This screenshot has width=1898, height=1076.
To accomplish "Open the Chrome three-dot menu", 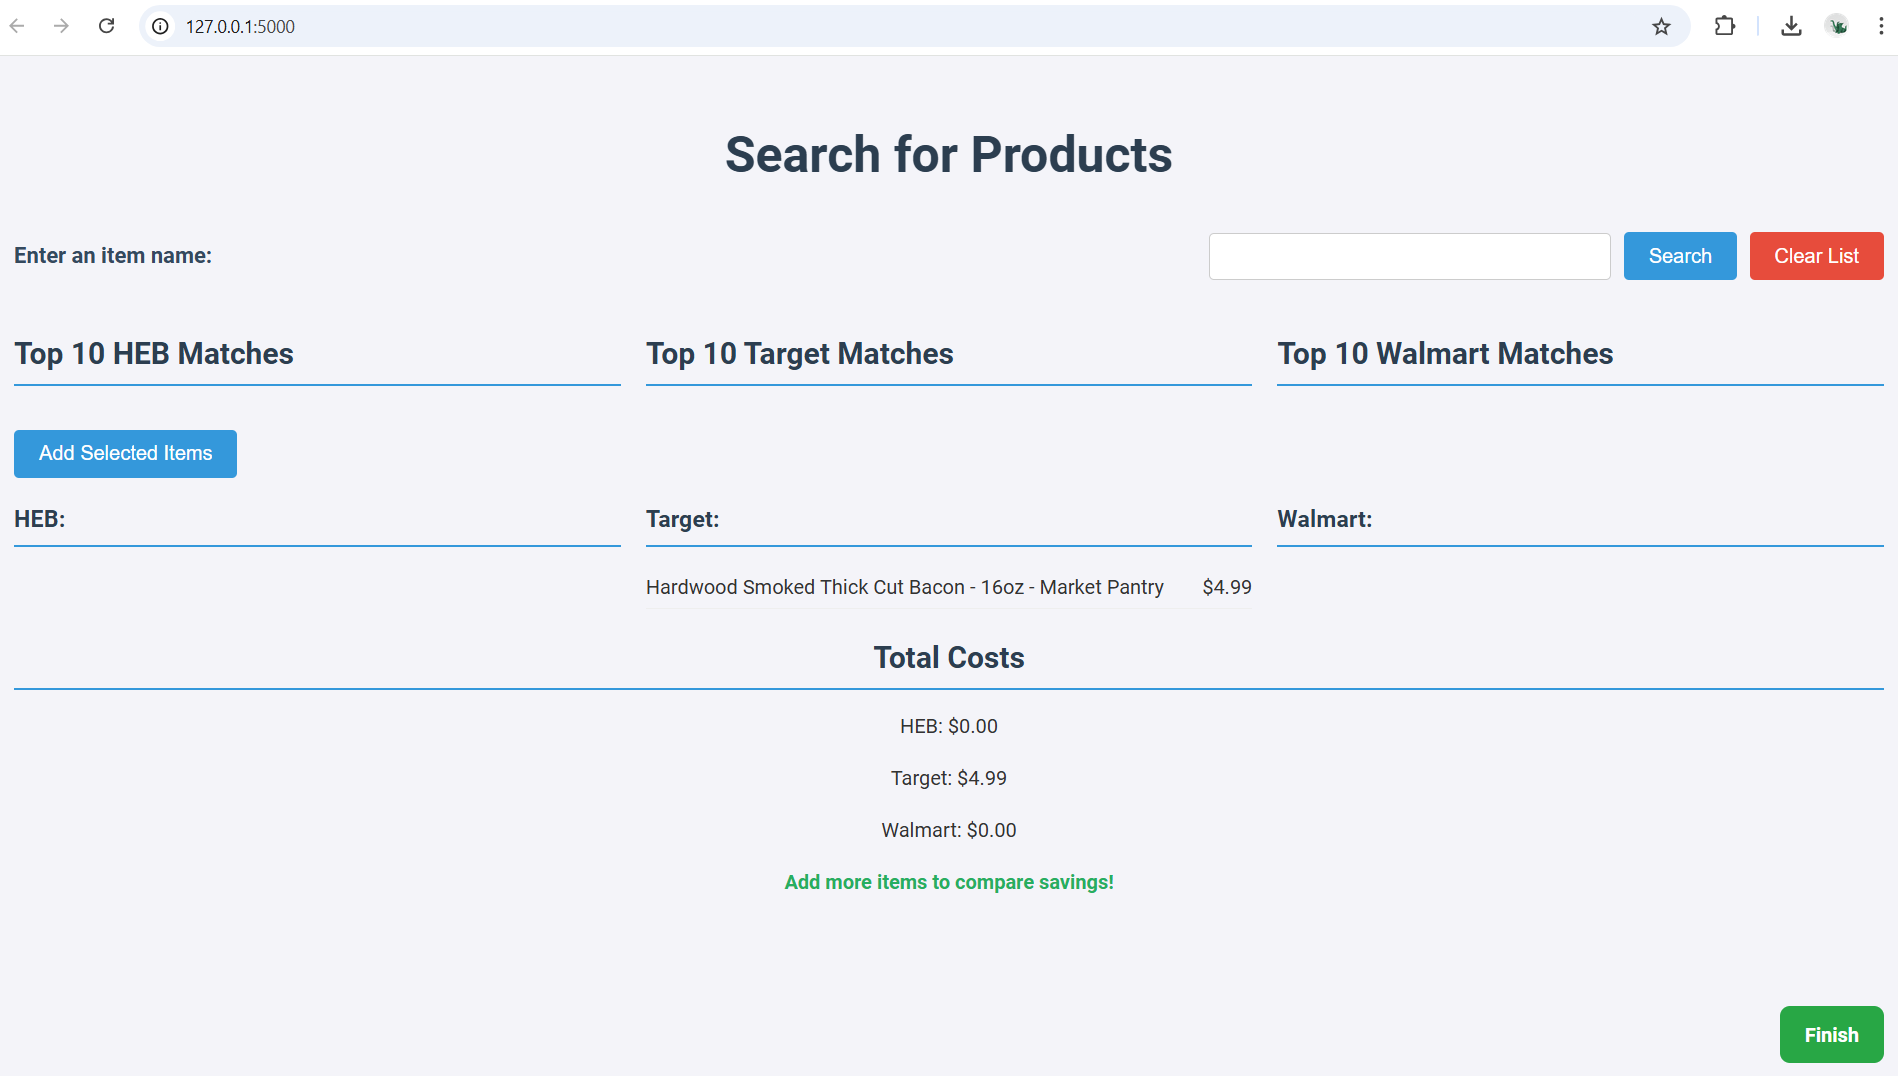I will [x=1881, y=26].
